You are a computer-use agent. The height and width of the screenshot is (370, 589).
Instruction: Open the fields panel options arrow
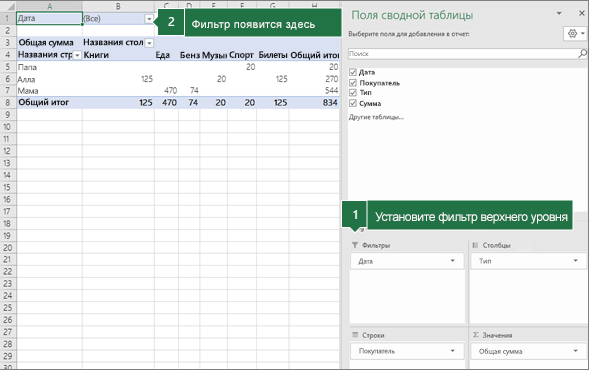[x=559, y=14]
